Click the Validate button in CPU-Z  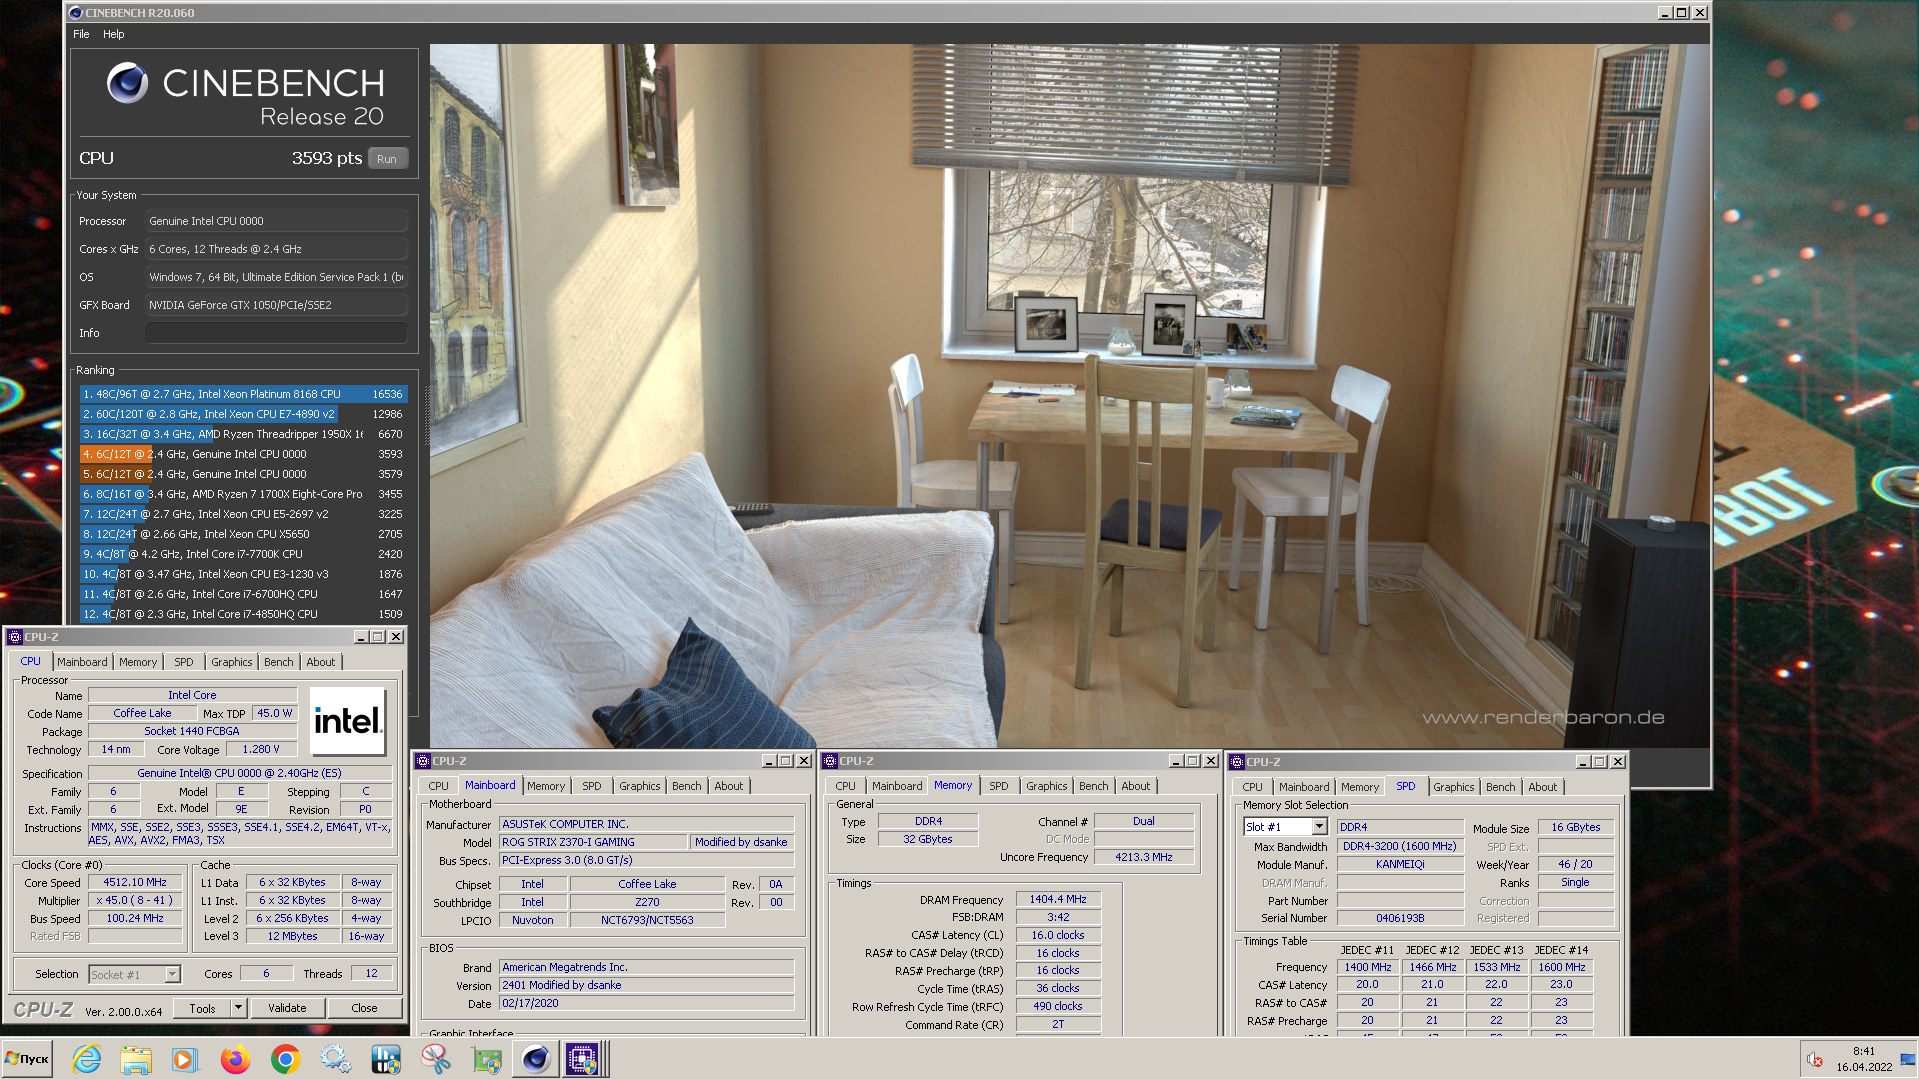coord(287,1008)
